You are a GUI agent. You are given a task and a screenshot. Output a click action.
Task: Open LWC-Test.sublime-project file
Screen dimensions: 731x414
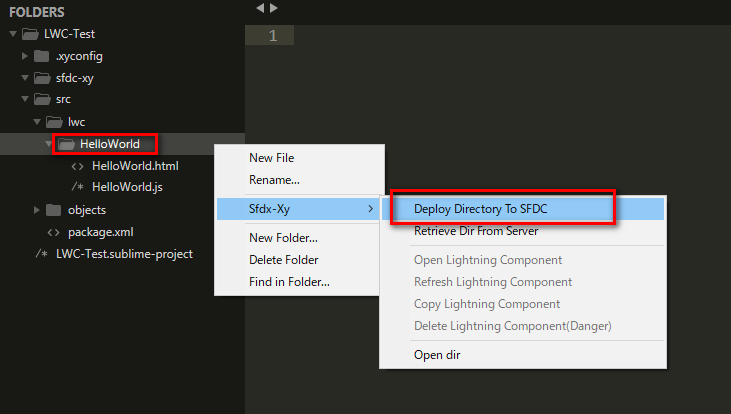[x=124, y=254]
